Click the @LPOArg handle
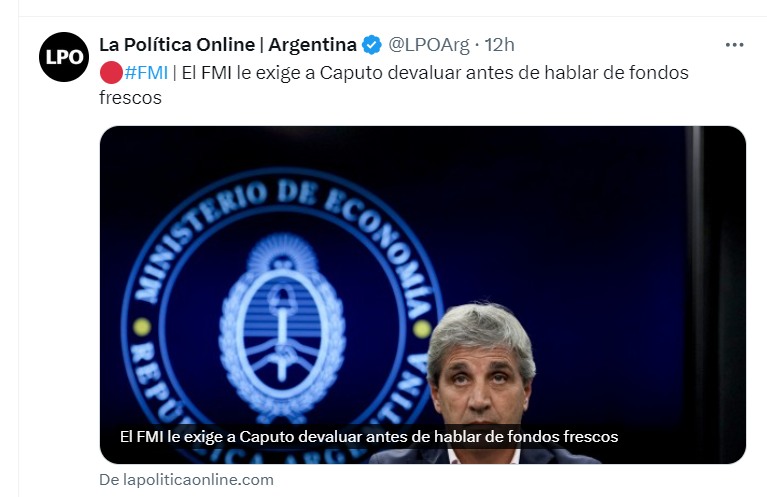Viewport: 767px width, 497px height. [x=429, y=45]
